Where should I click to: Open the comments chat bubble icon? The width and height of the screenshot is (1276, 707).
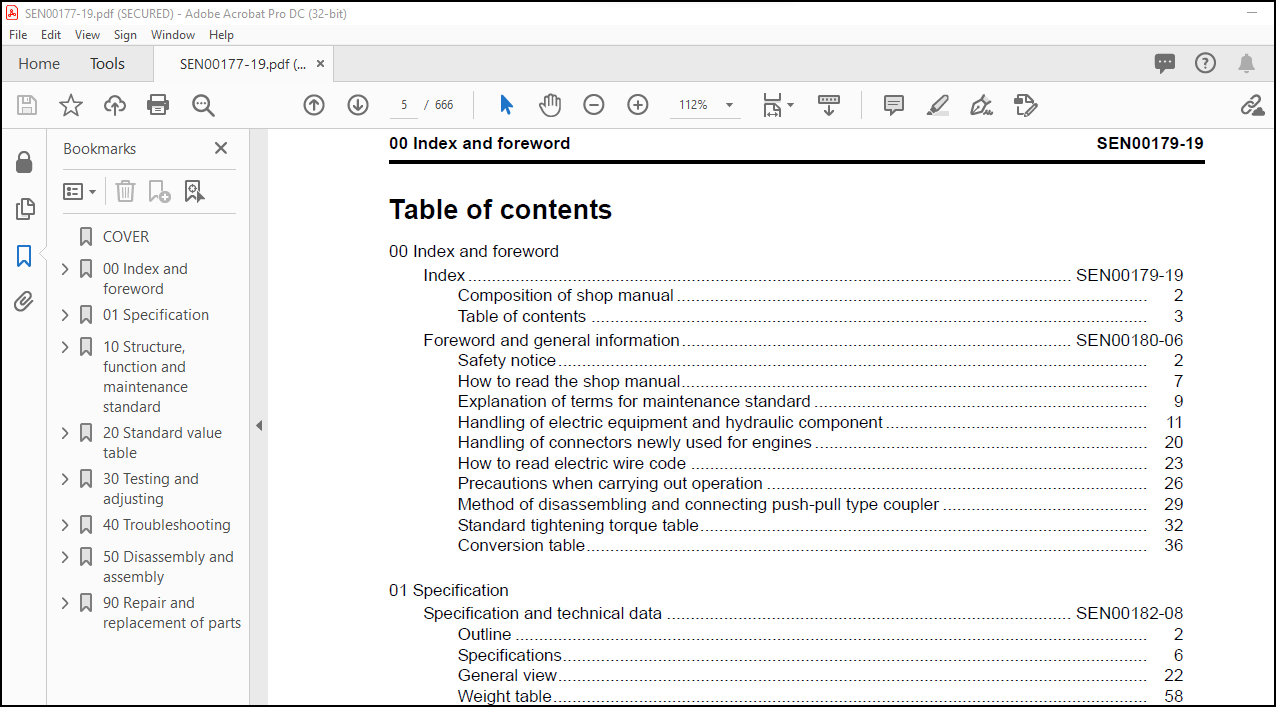pyautogui.click(x=1165, y=63)
